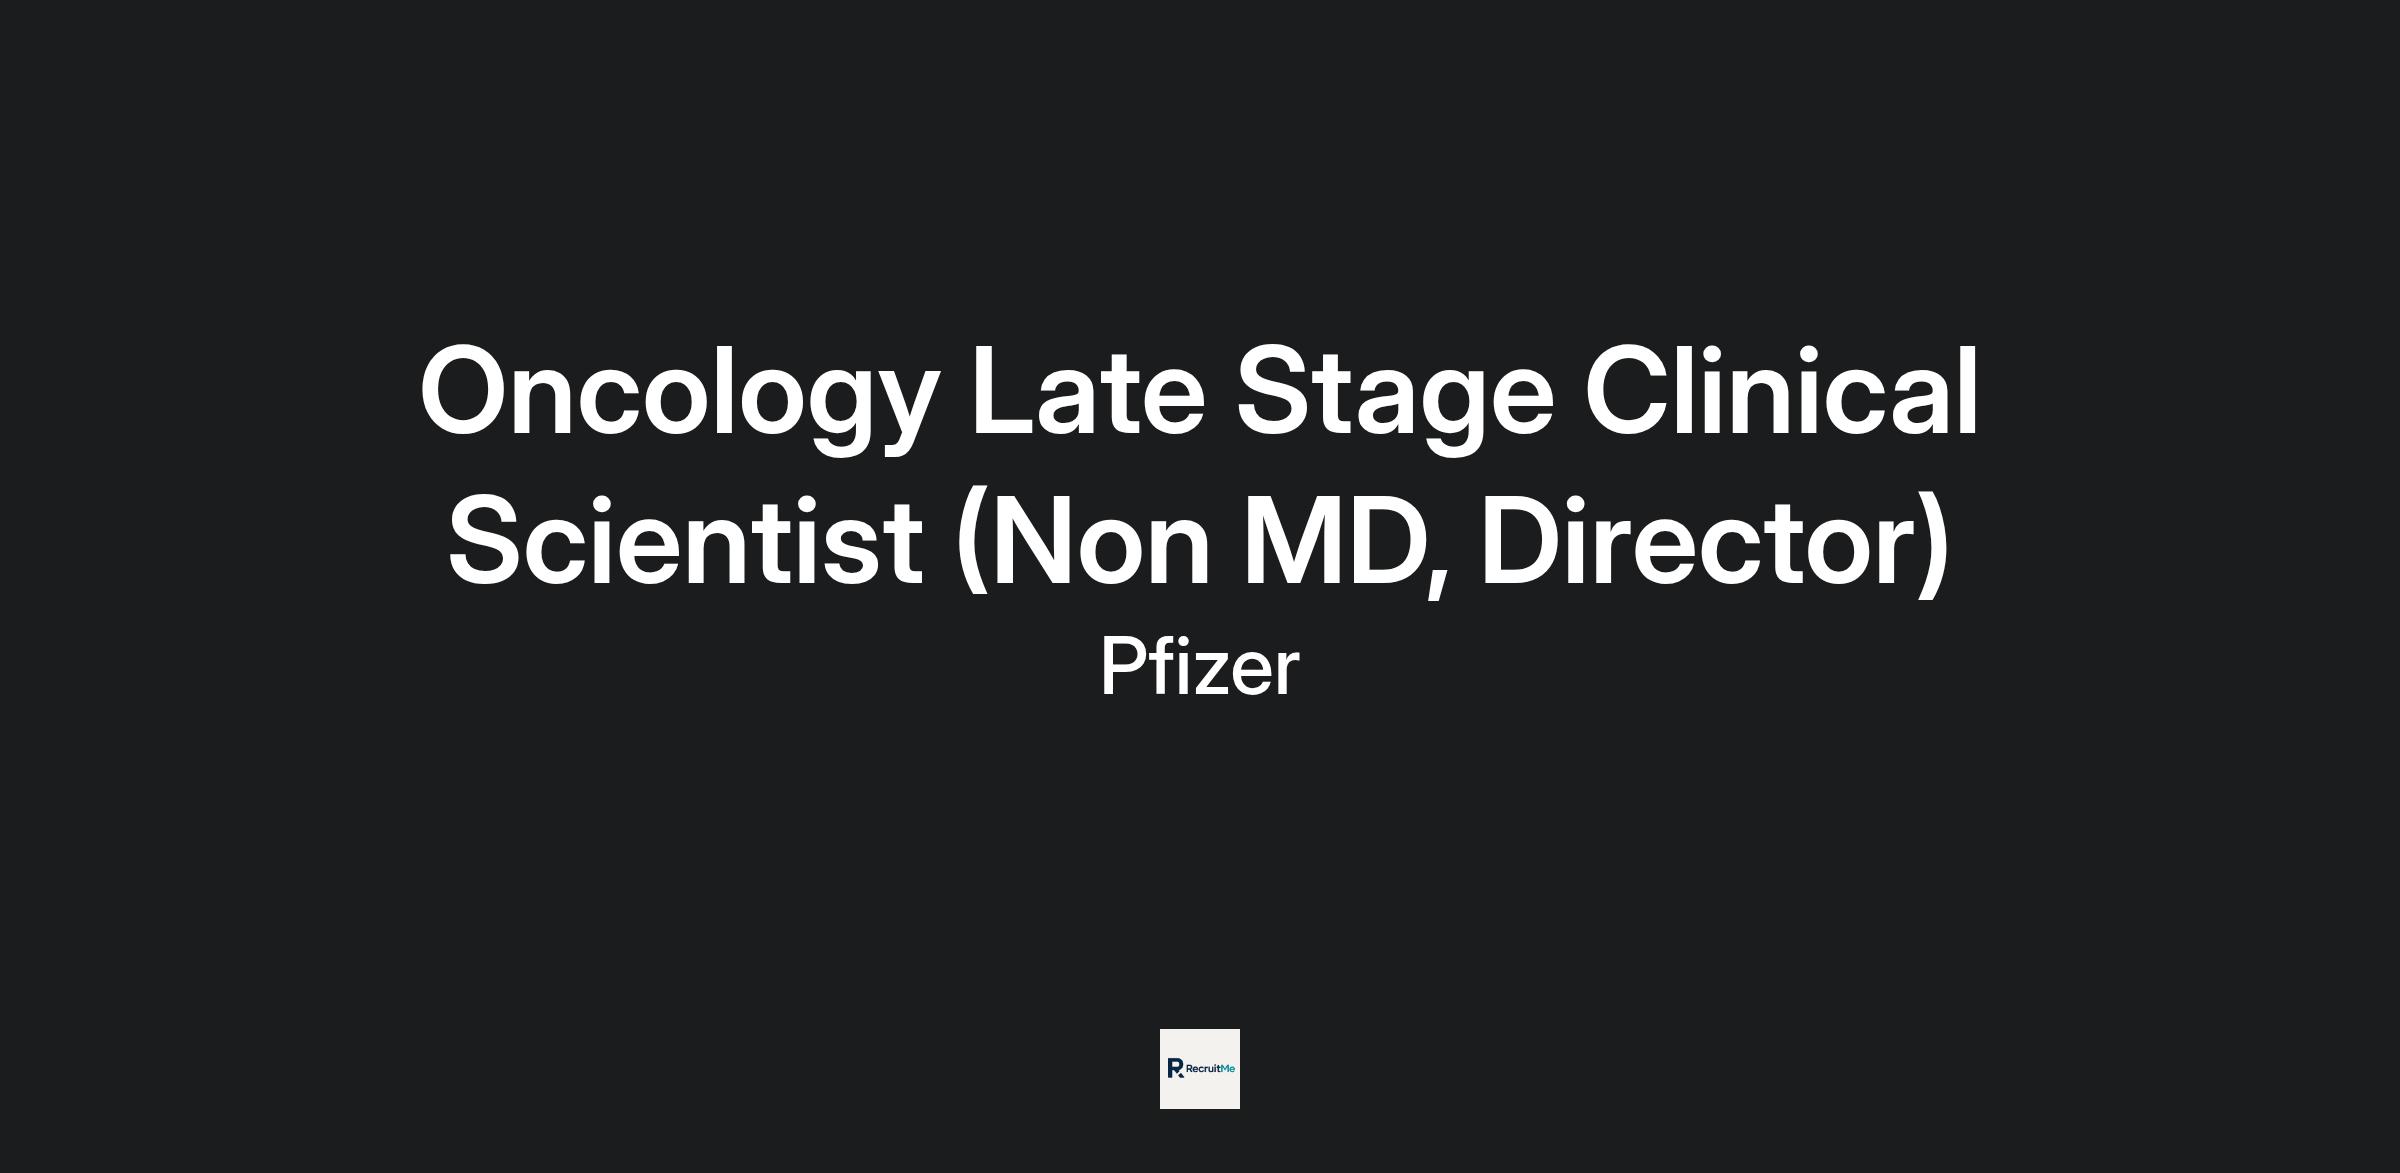Click the "(Non" text in the title
Screen dimensions: 2400x1173
tap(1082, 542)
